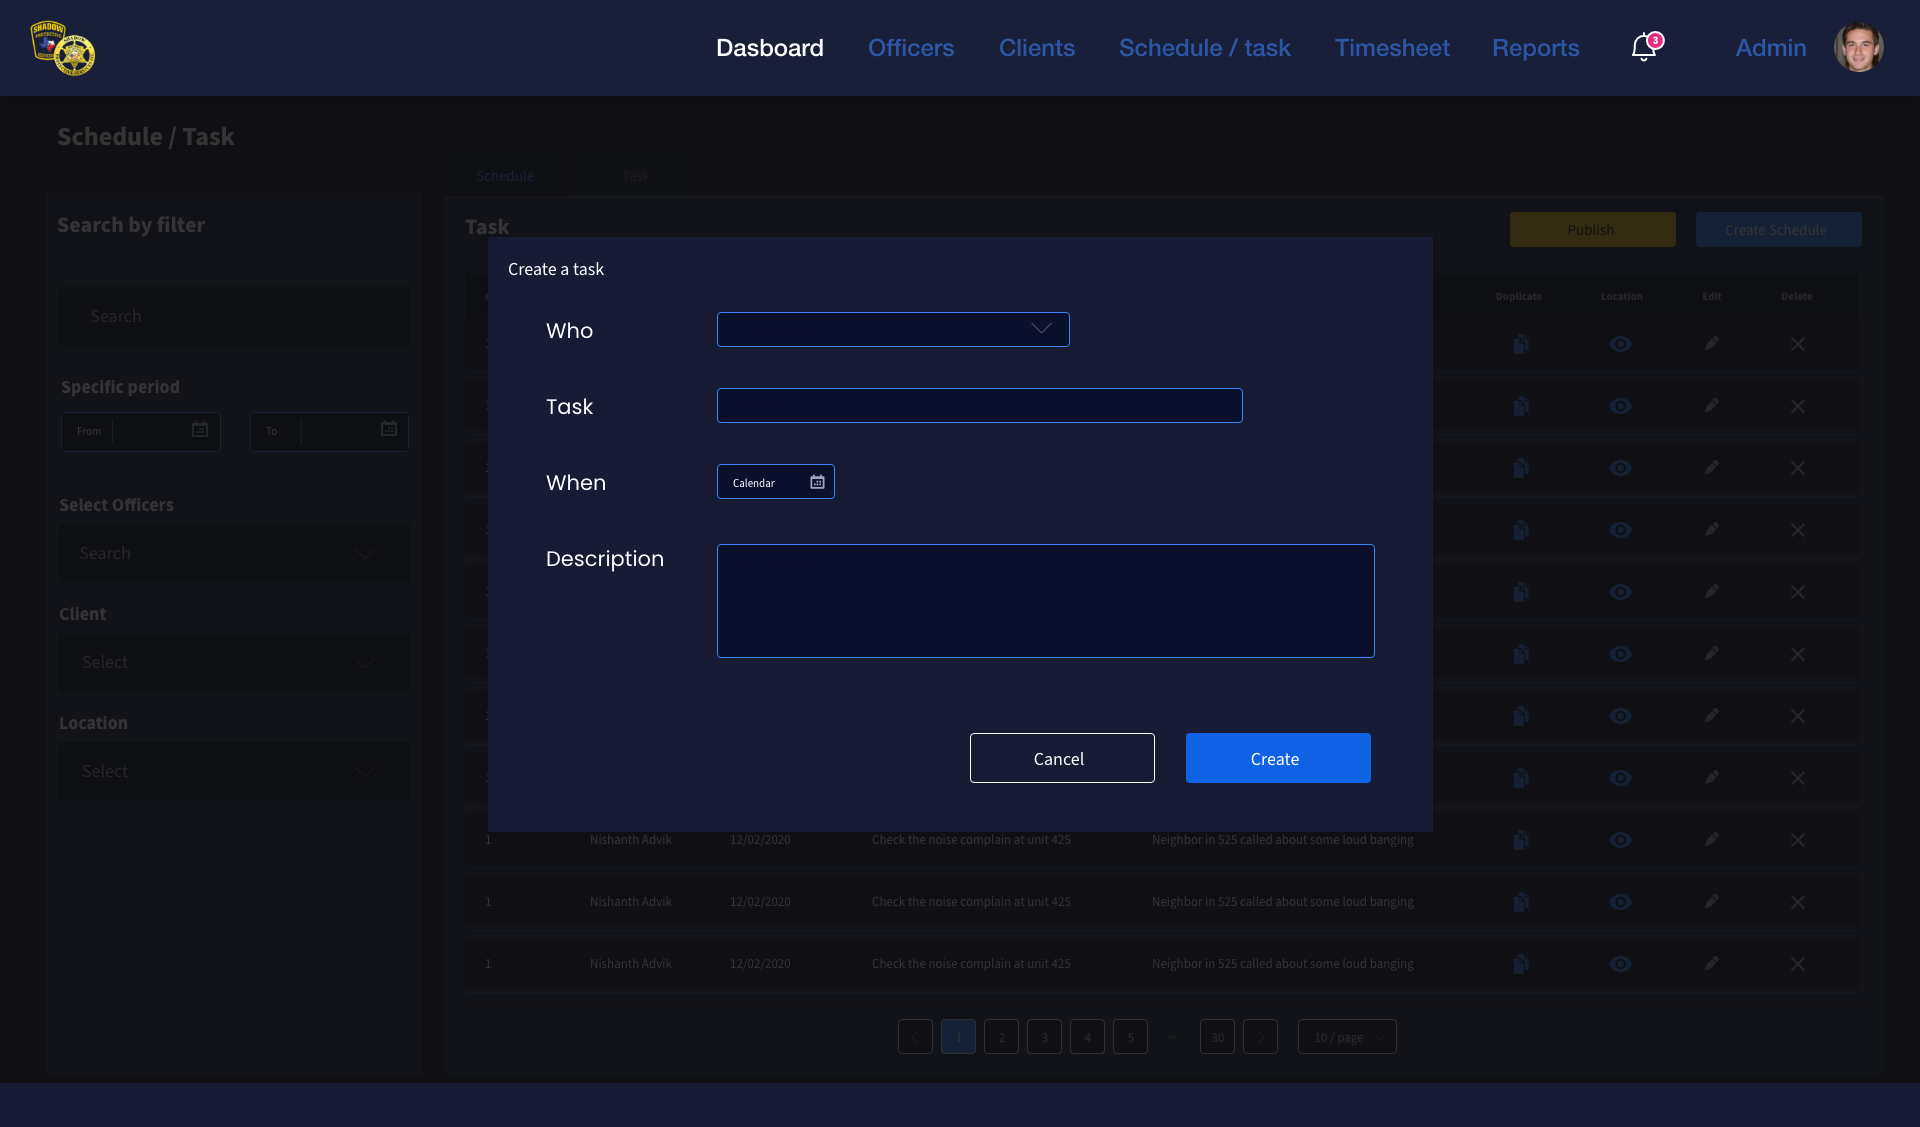This screenshot has height=1127, width=1920.
Task: Open the From date calendar icon
Action: [x=200, y=430]
